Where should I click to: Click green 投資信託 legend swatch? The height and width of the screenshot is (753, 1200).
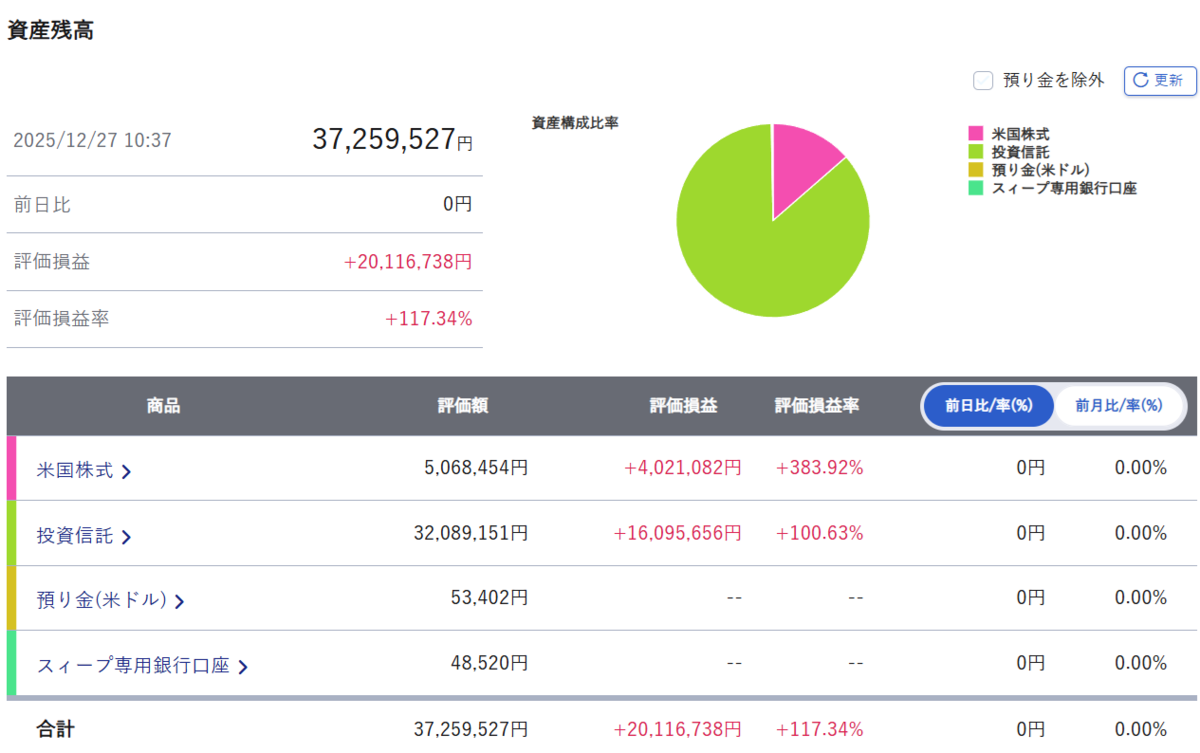976,152
